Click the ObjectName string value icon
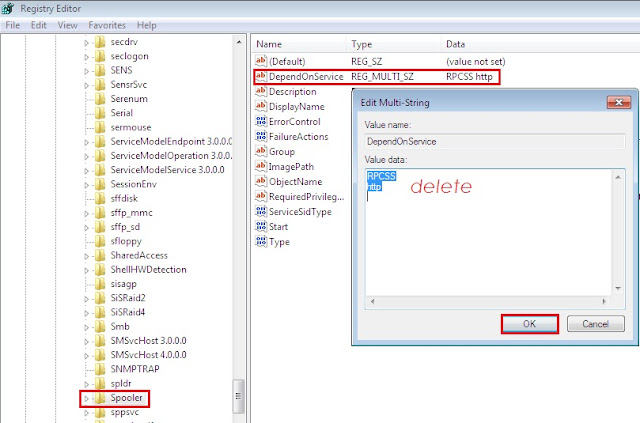The height and width of the screenshot is (423, 640). [x=261, y=181]
